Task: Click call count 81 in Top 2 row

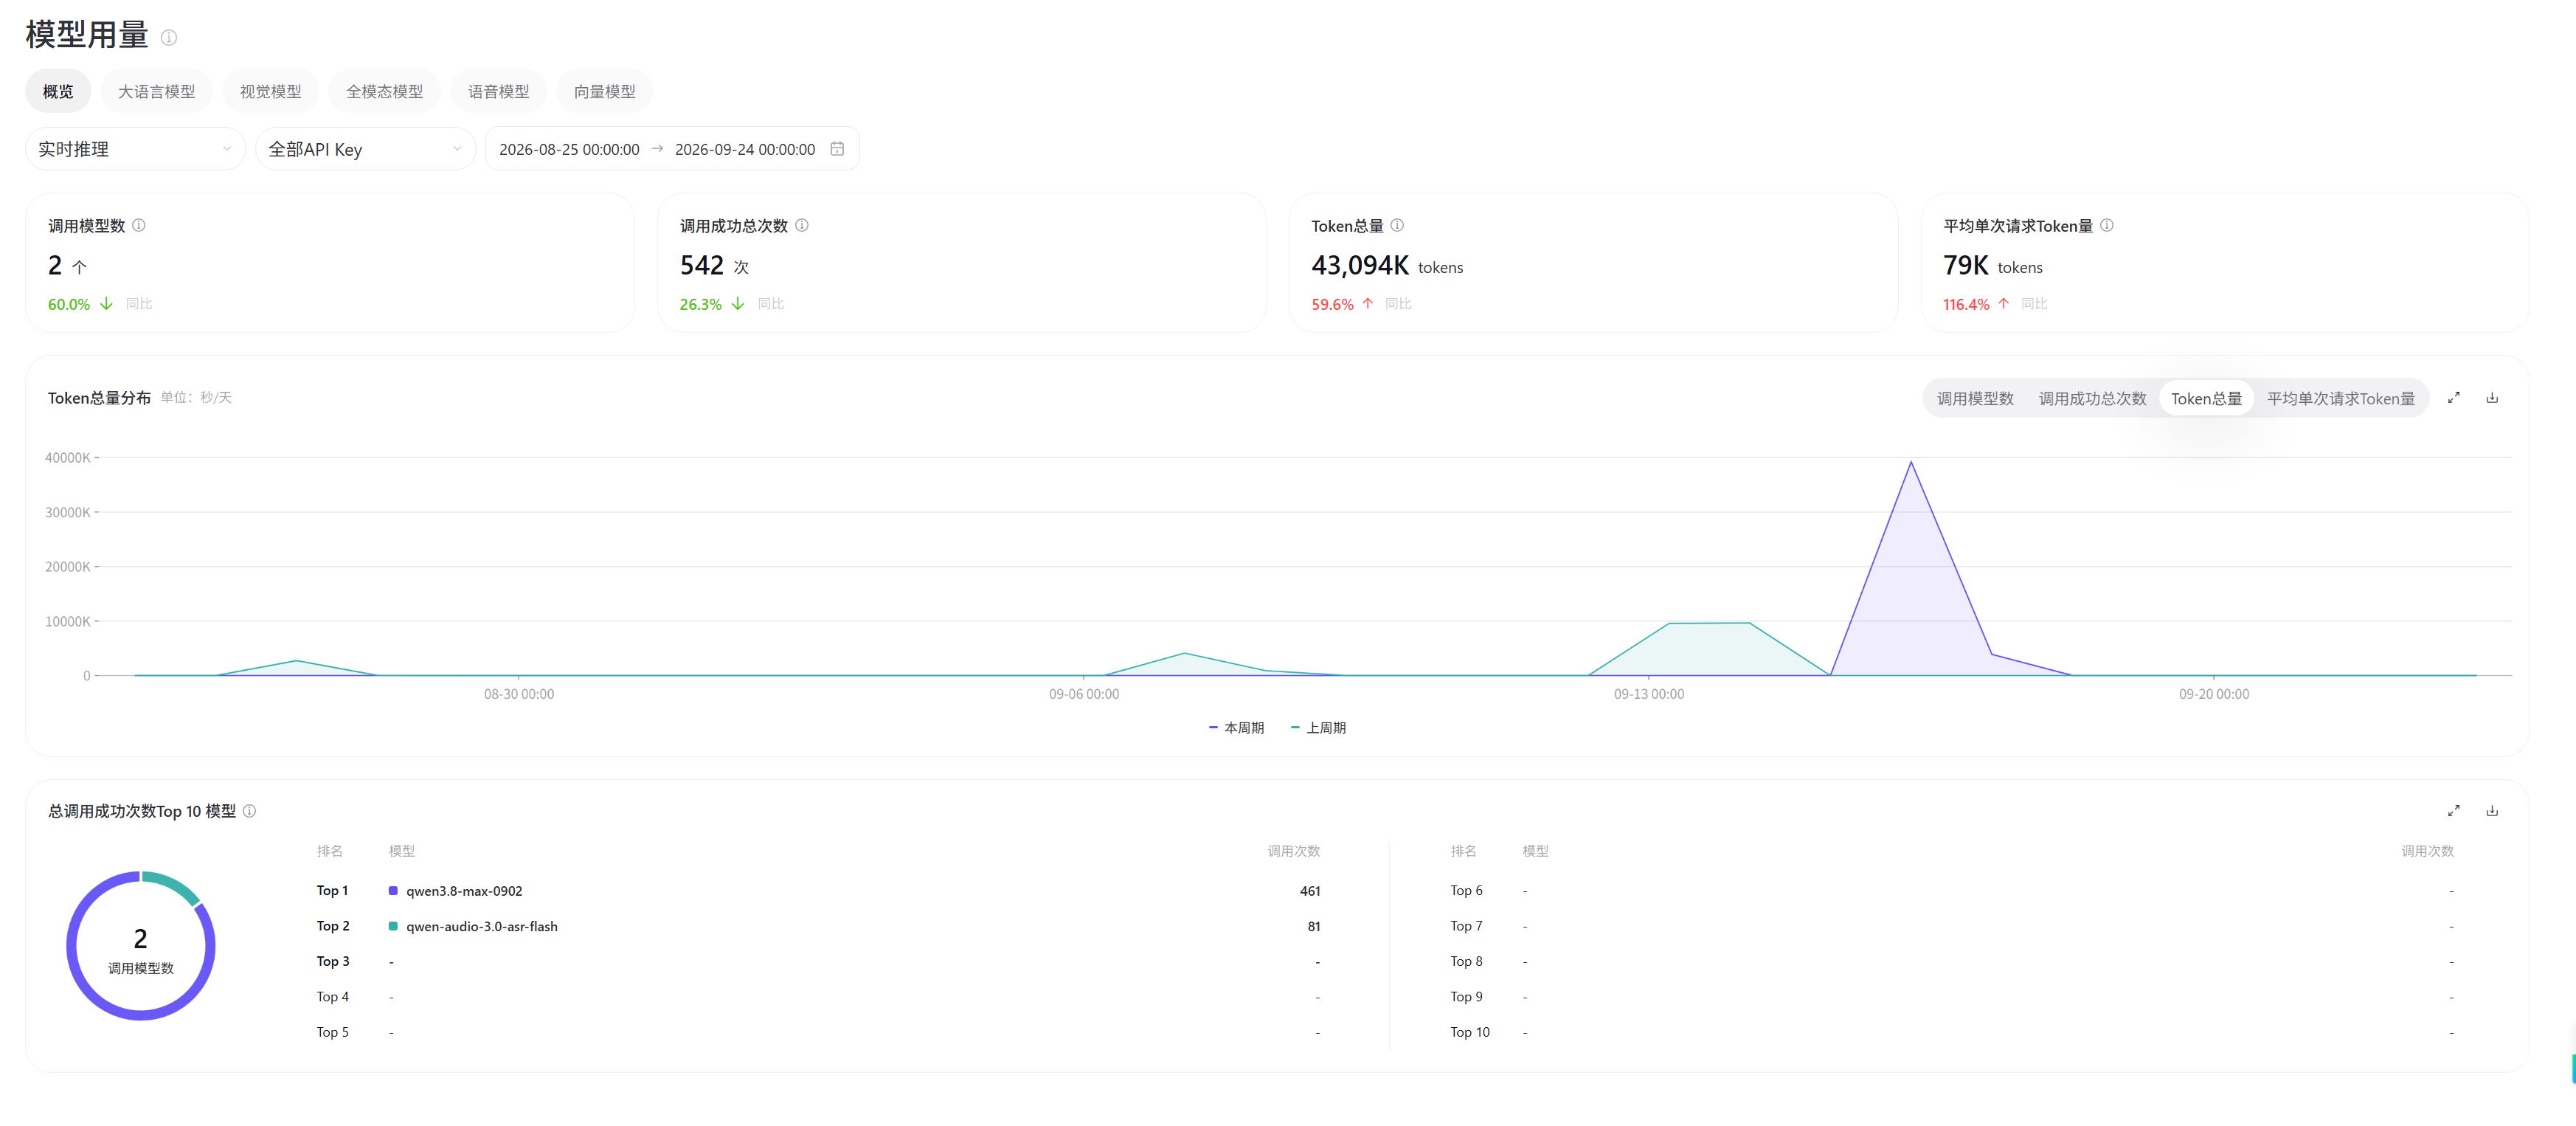Action: pyautogui.click(x=1314, y=926)
